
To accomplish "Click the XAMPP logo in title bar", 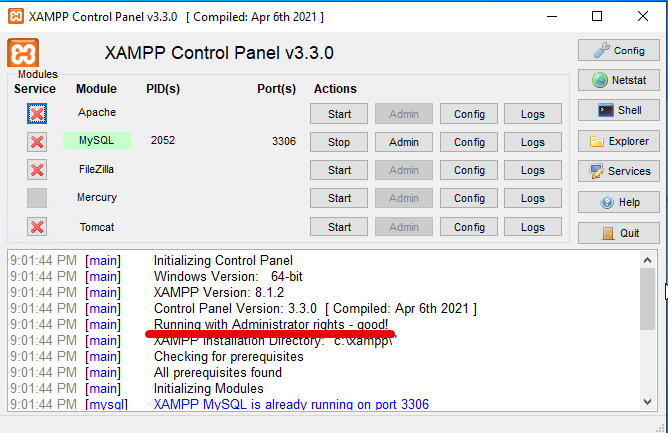I will pyautogui.click(x=16, y=17).
